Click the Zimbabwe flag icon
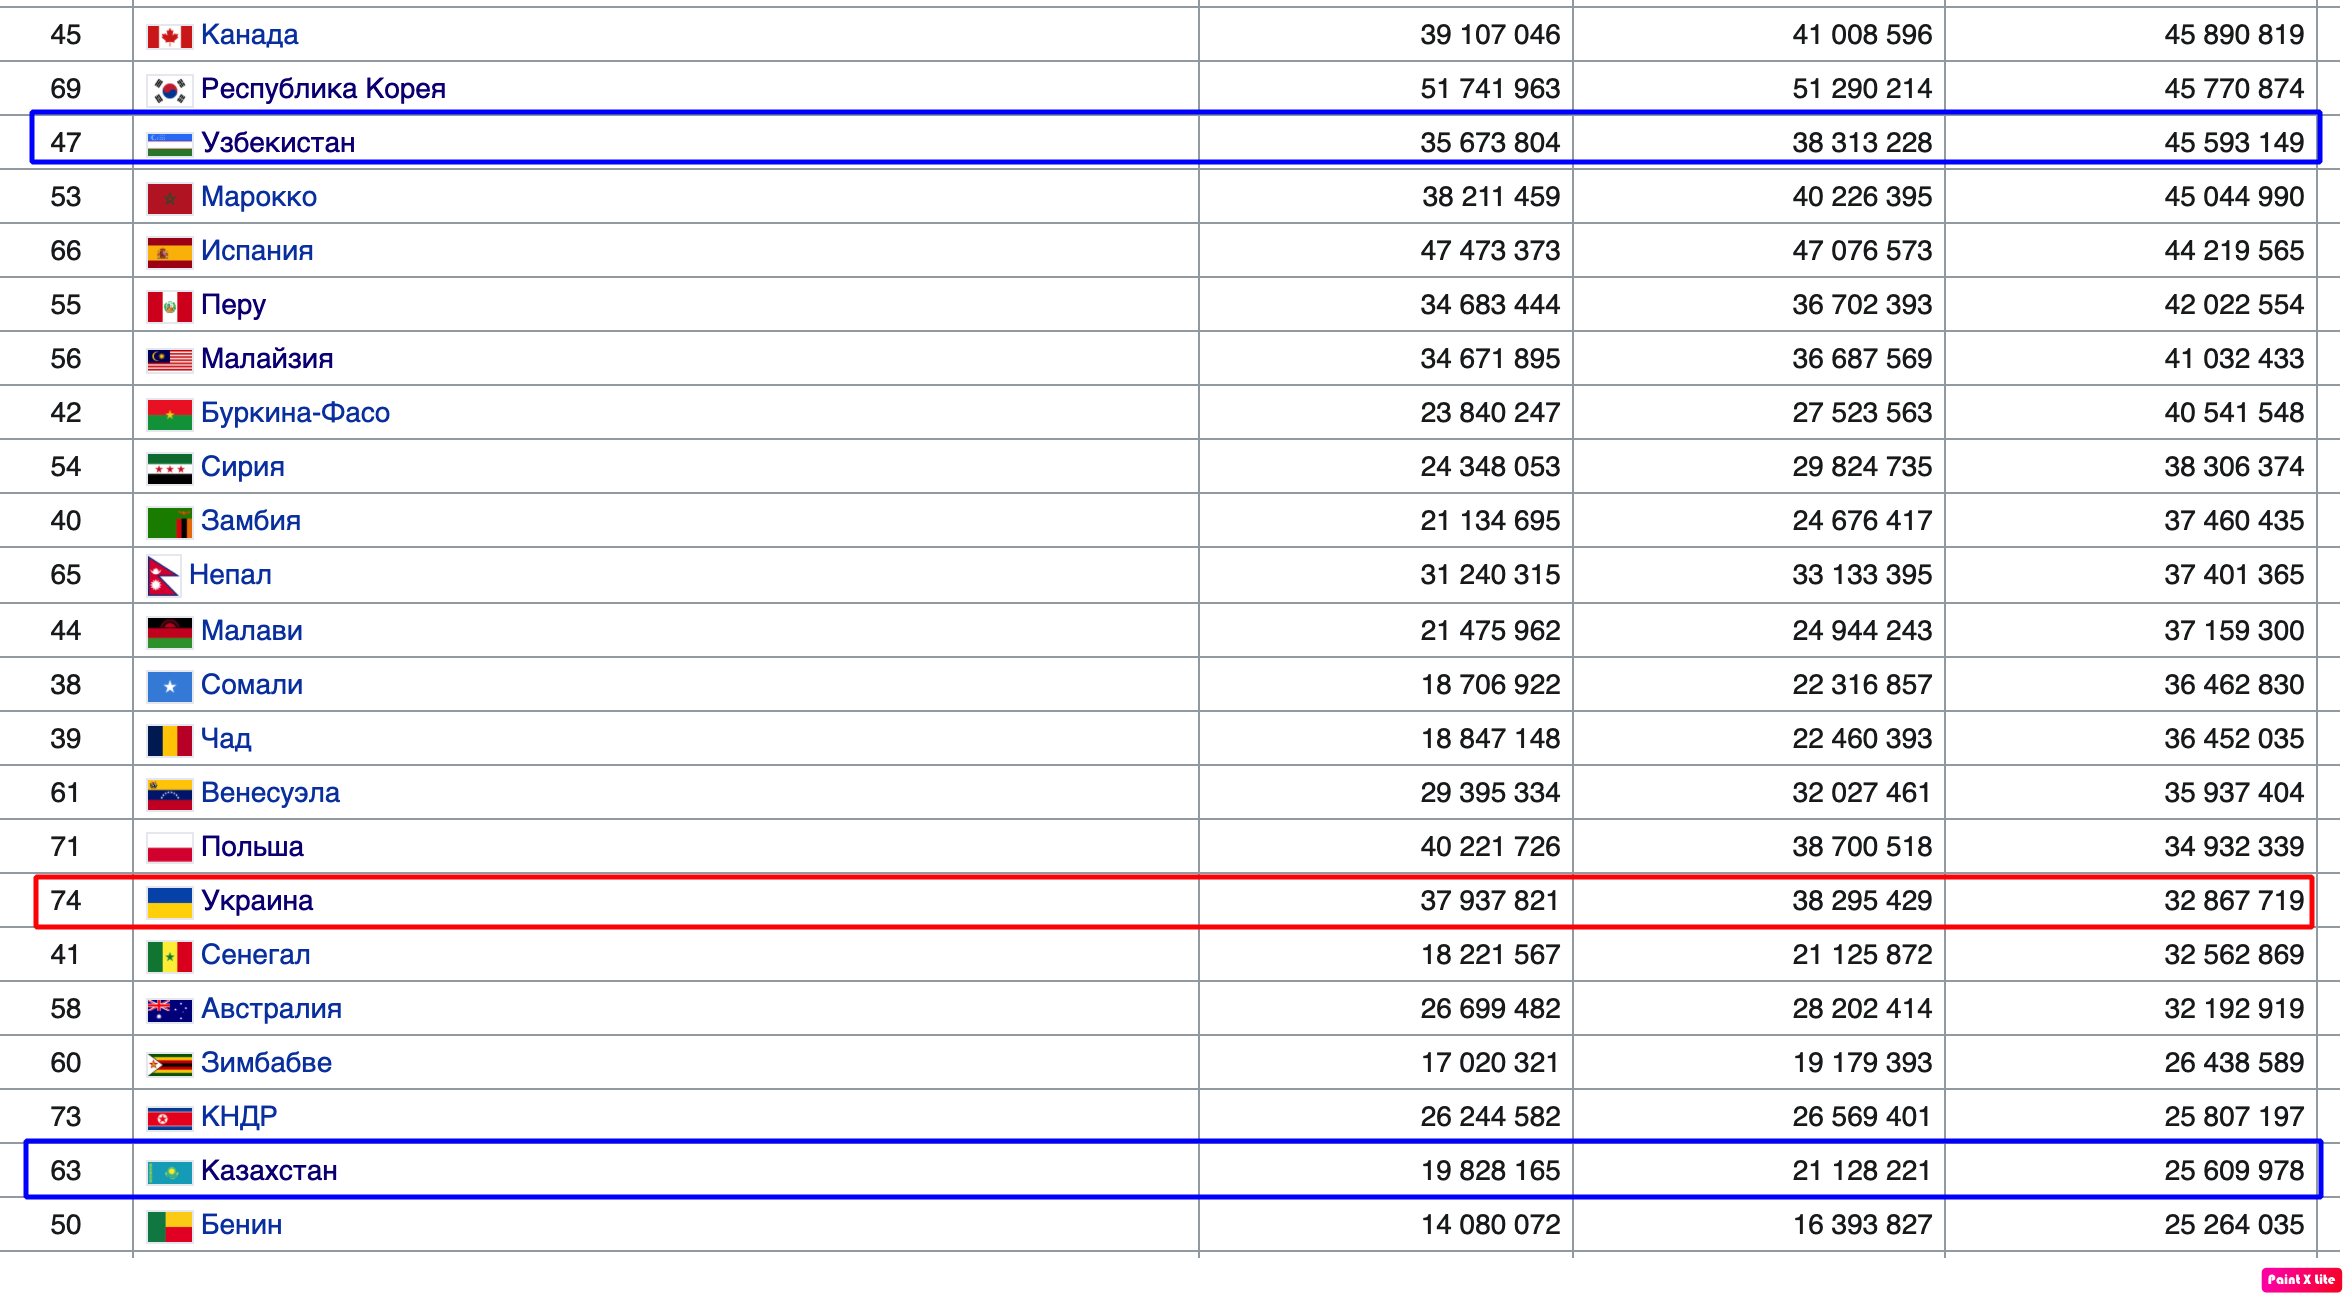This screenshot has height=1301, width=2352. 169,1065
